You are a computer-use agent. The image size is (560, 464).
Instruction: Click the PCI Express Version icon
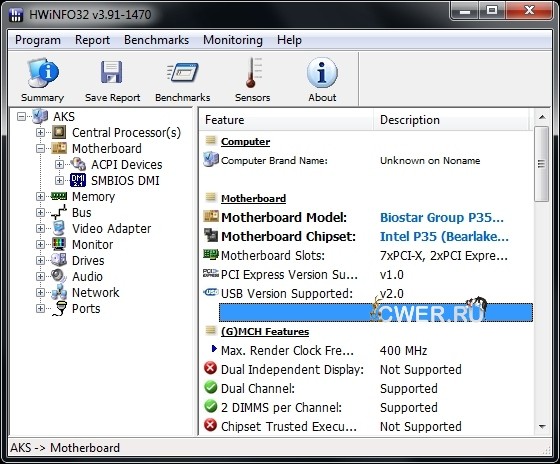tap(211, 273)
